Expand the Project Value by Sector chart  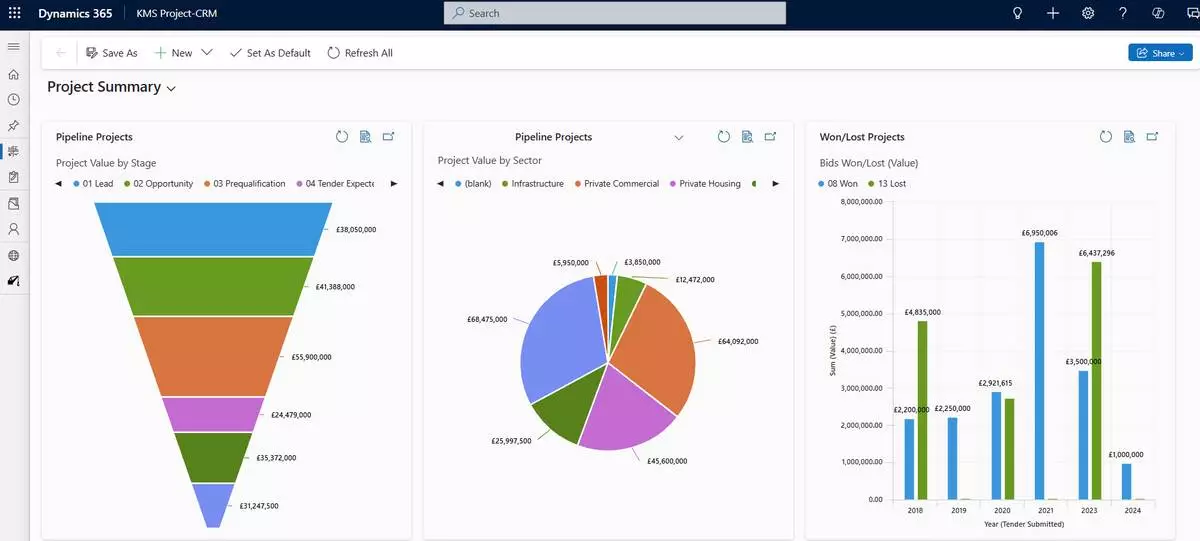pyautogui.click(x=770, y=137)
